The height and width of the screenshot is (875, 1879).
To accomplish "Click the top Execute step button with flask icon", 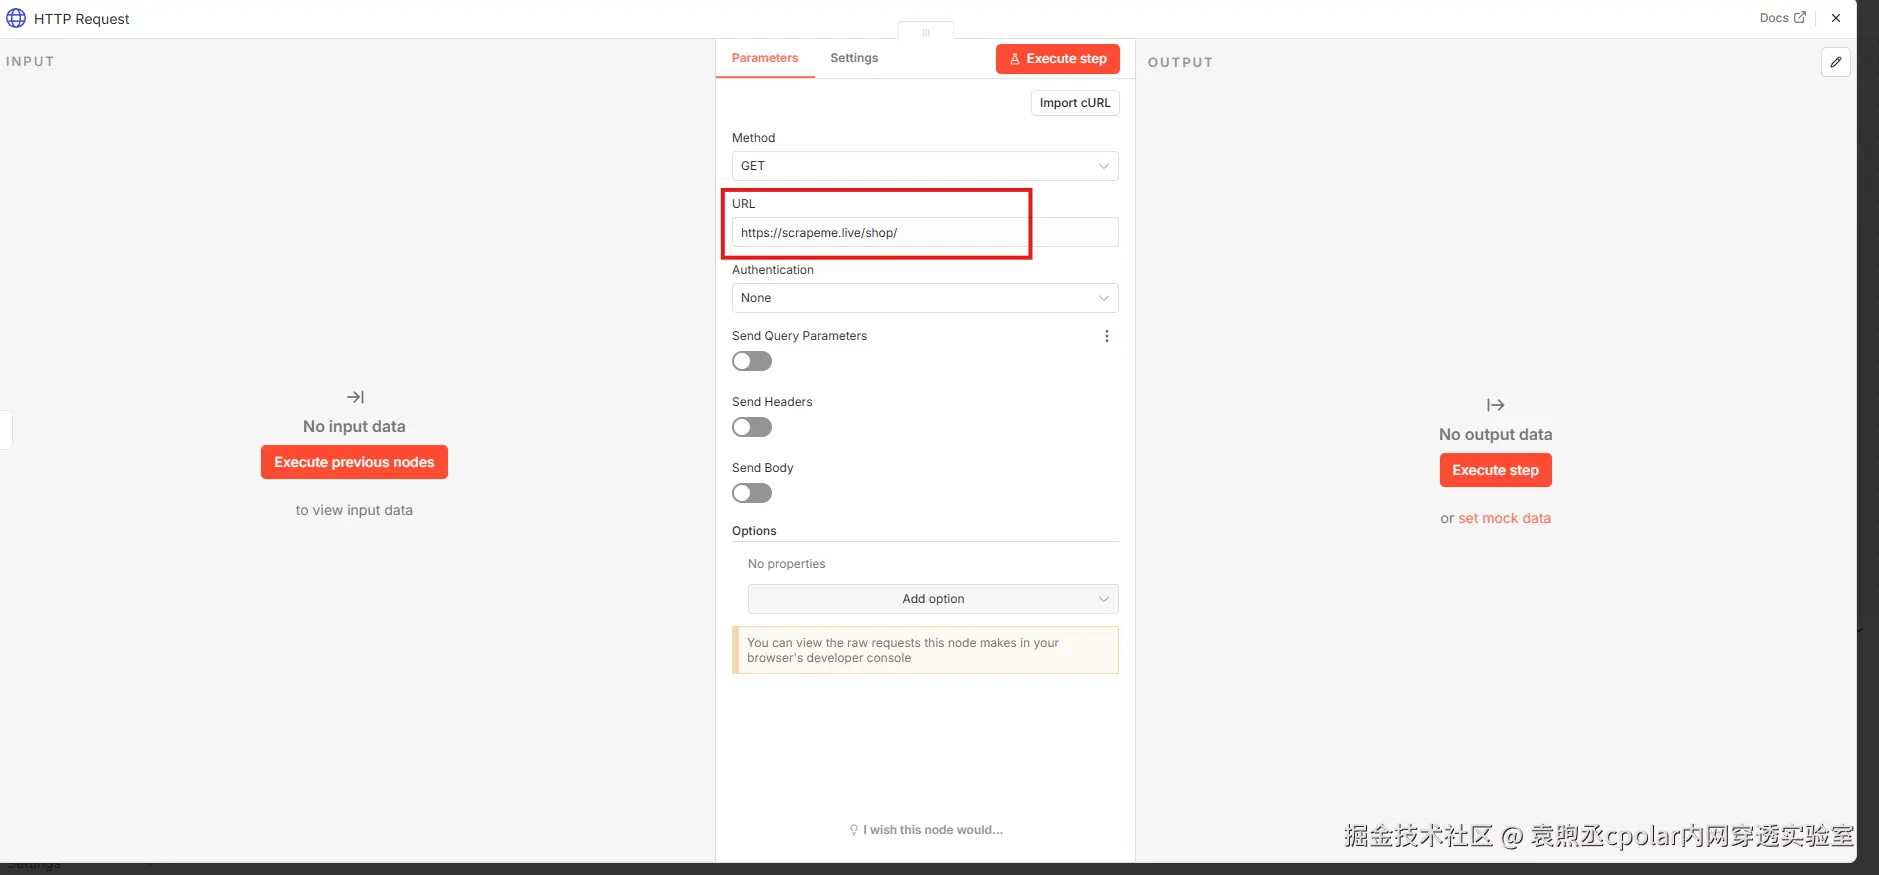I will [1058, 59].
